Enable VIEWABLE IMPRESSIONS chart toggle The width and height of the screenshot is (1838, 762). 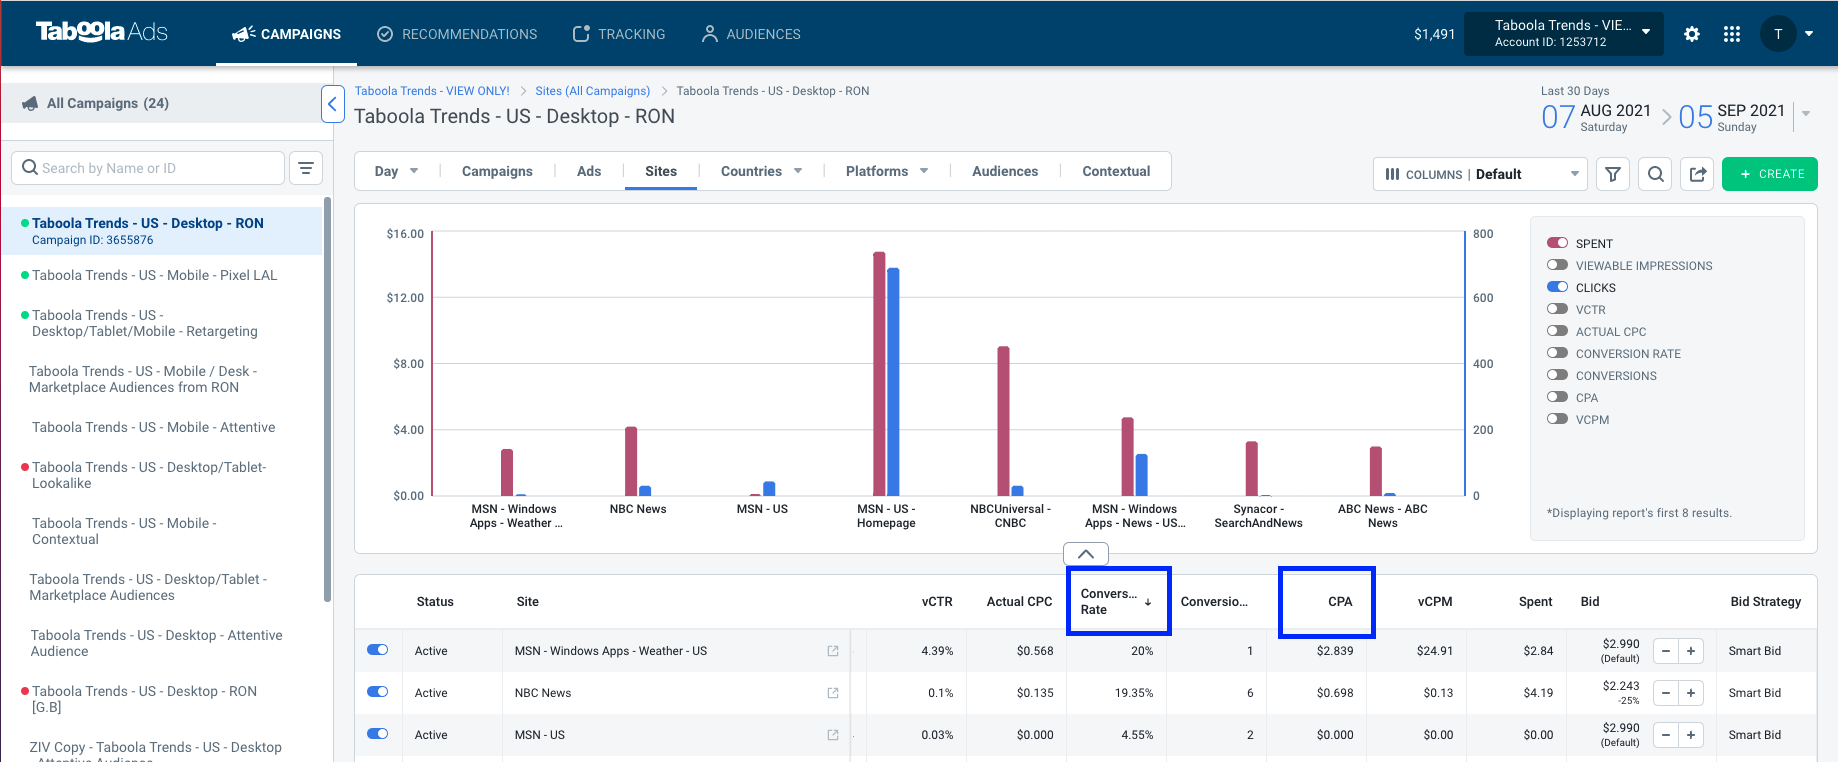point(1557,265)
